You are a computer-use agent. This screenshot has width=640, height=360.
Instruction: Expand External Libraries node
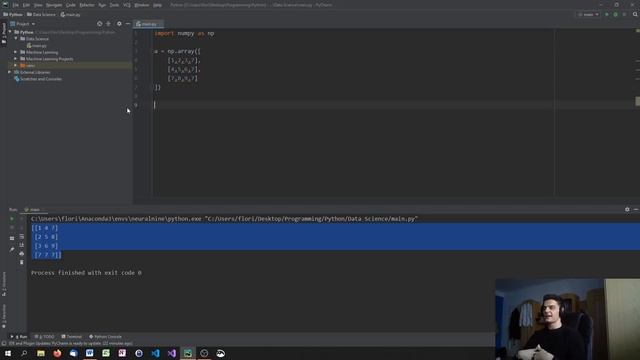(10, 72)
